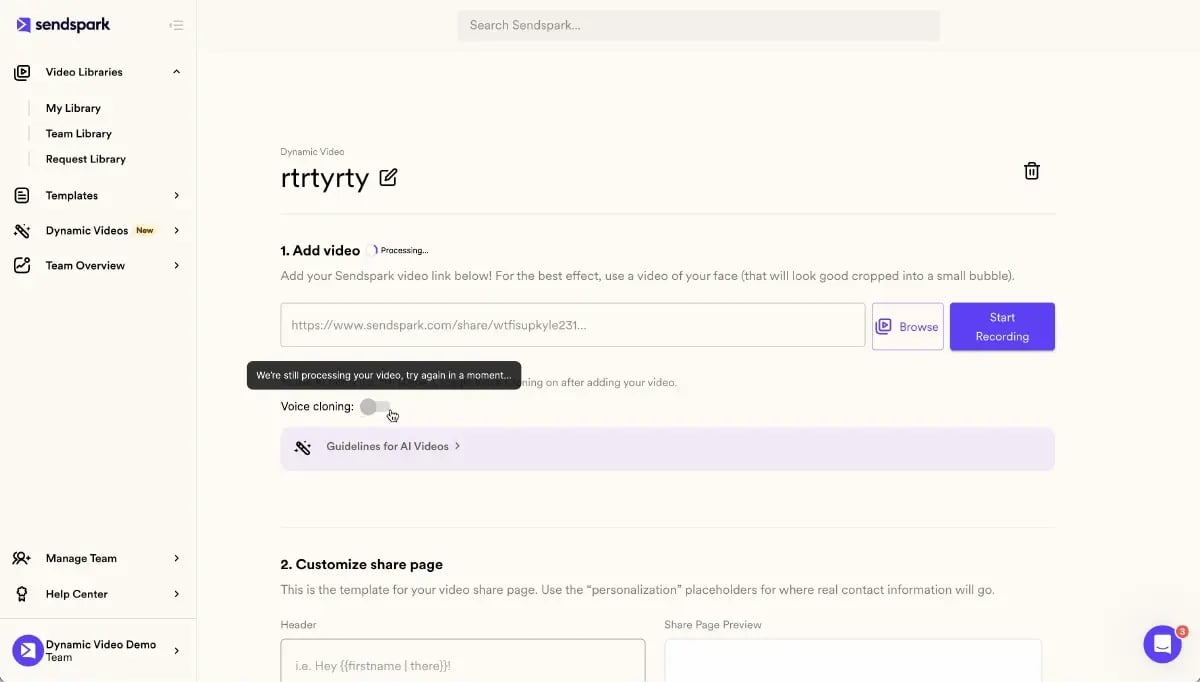The image size is (1200, 682).
Task: Click the Dynamic Video Demo Team avatar
Action: (x=27, y=650)
